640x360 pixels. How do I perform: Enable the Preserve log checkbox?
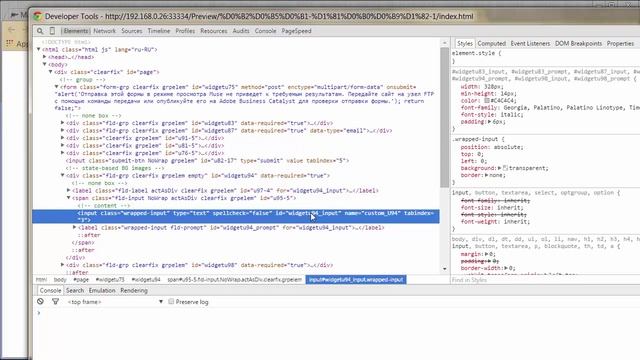pos(171,302)
